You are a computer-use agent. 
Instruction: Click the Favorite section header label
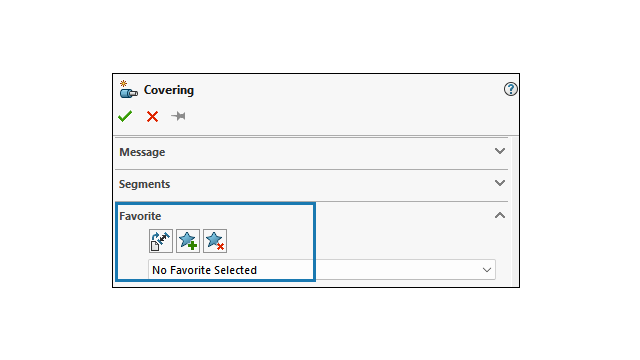click(x=140, y=216)
